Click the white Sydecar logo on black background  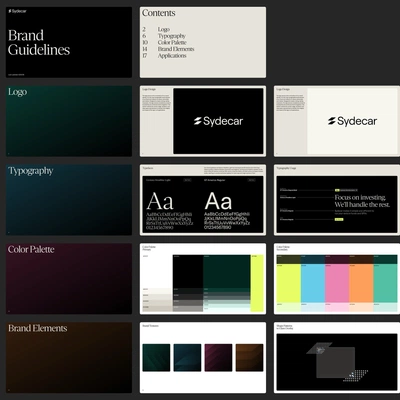click(218, 121)
